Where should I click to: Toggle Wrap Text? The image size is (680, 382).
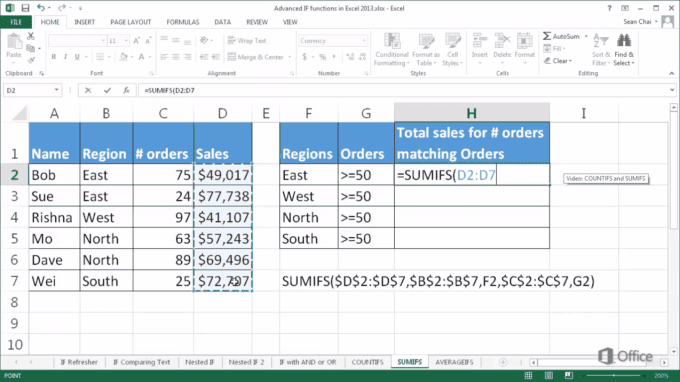point(247,41)
